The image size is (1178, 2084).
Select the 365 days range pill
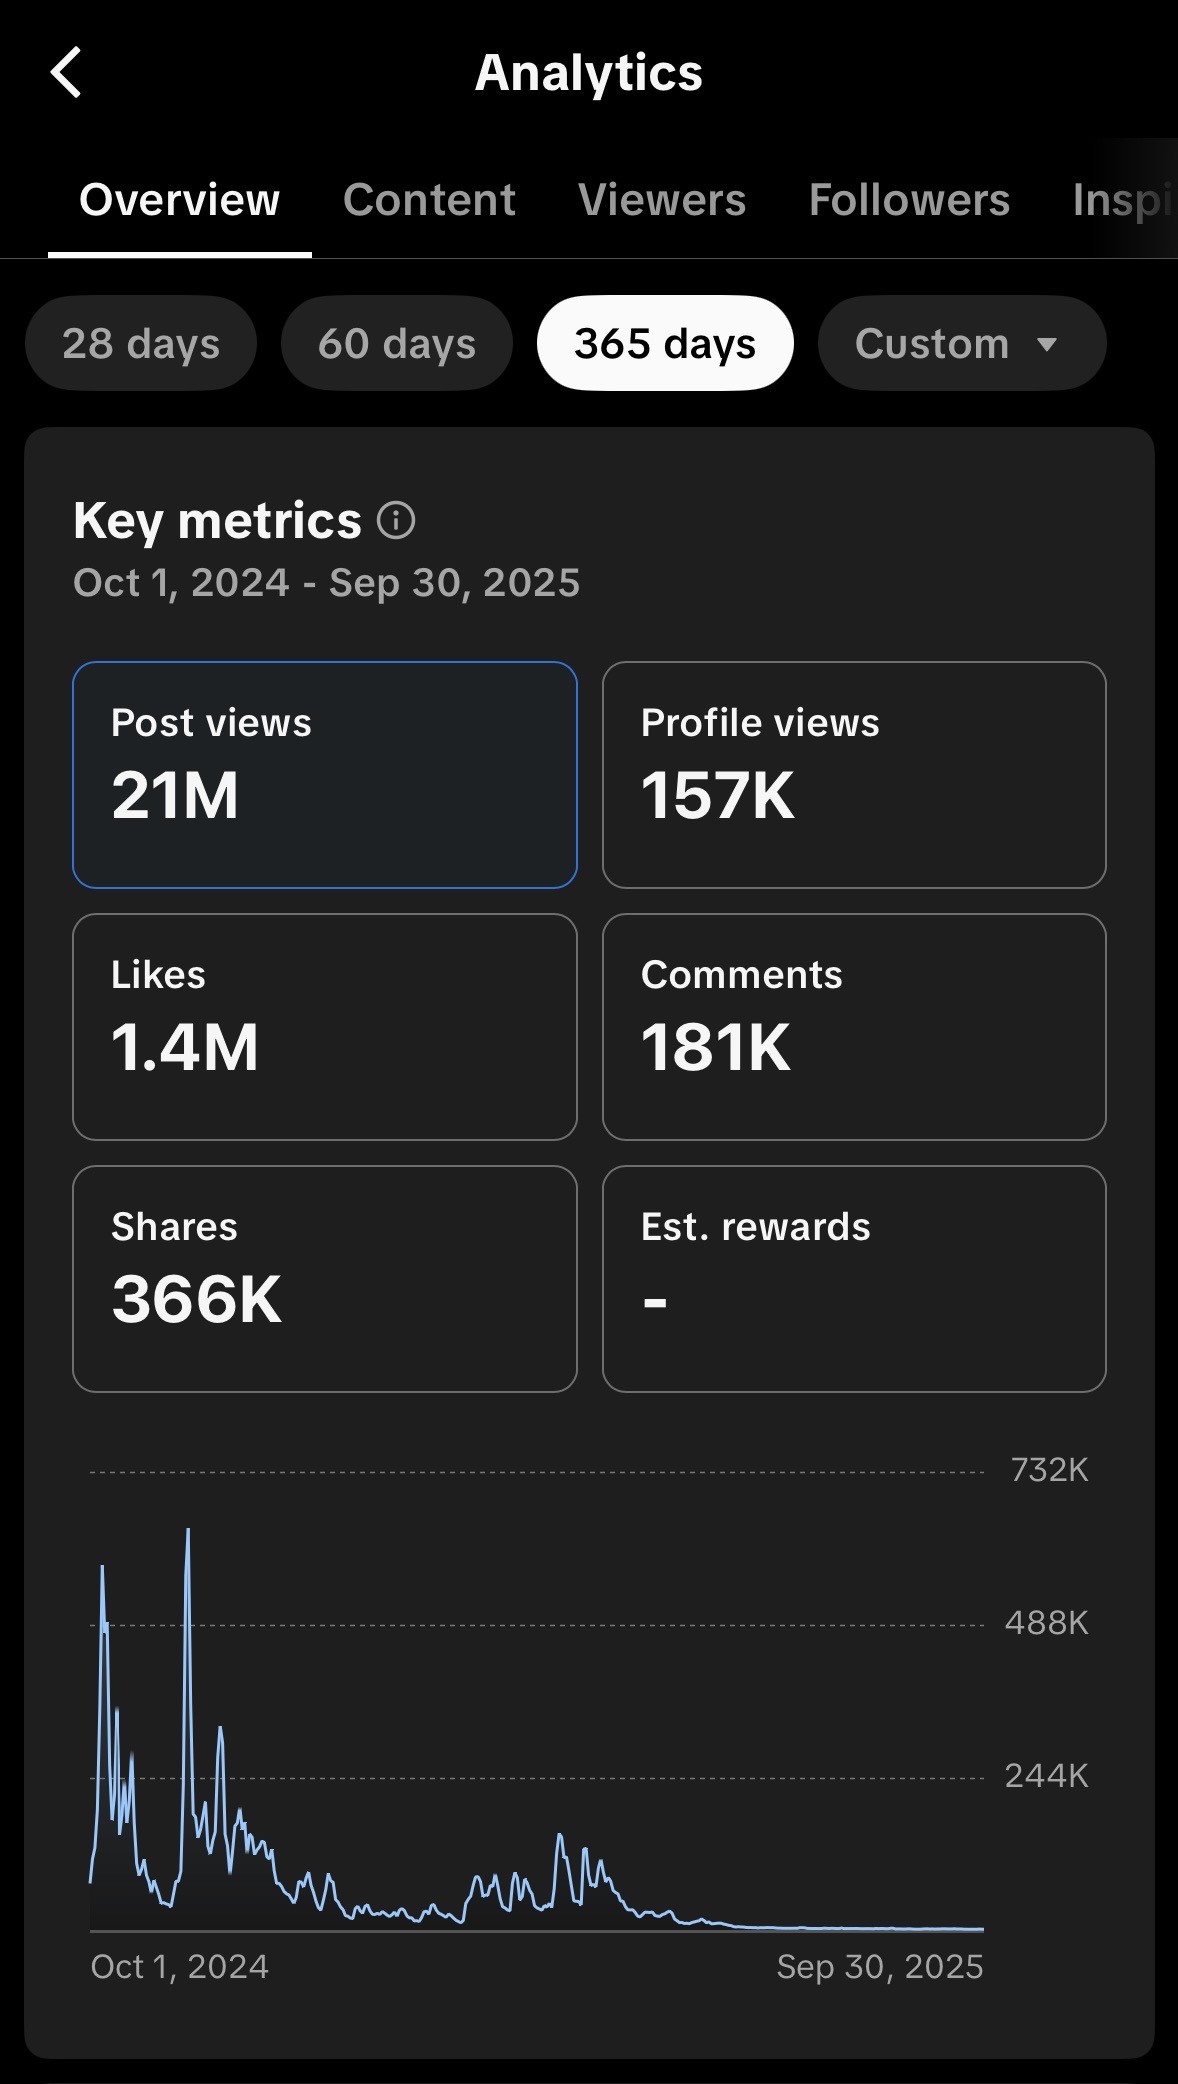(x=665, y=344)
